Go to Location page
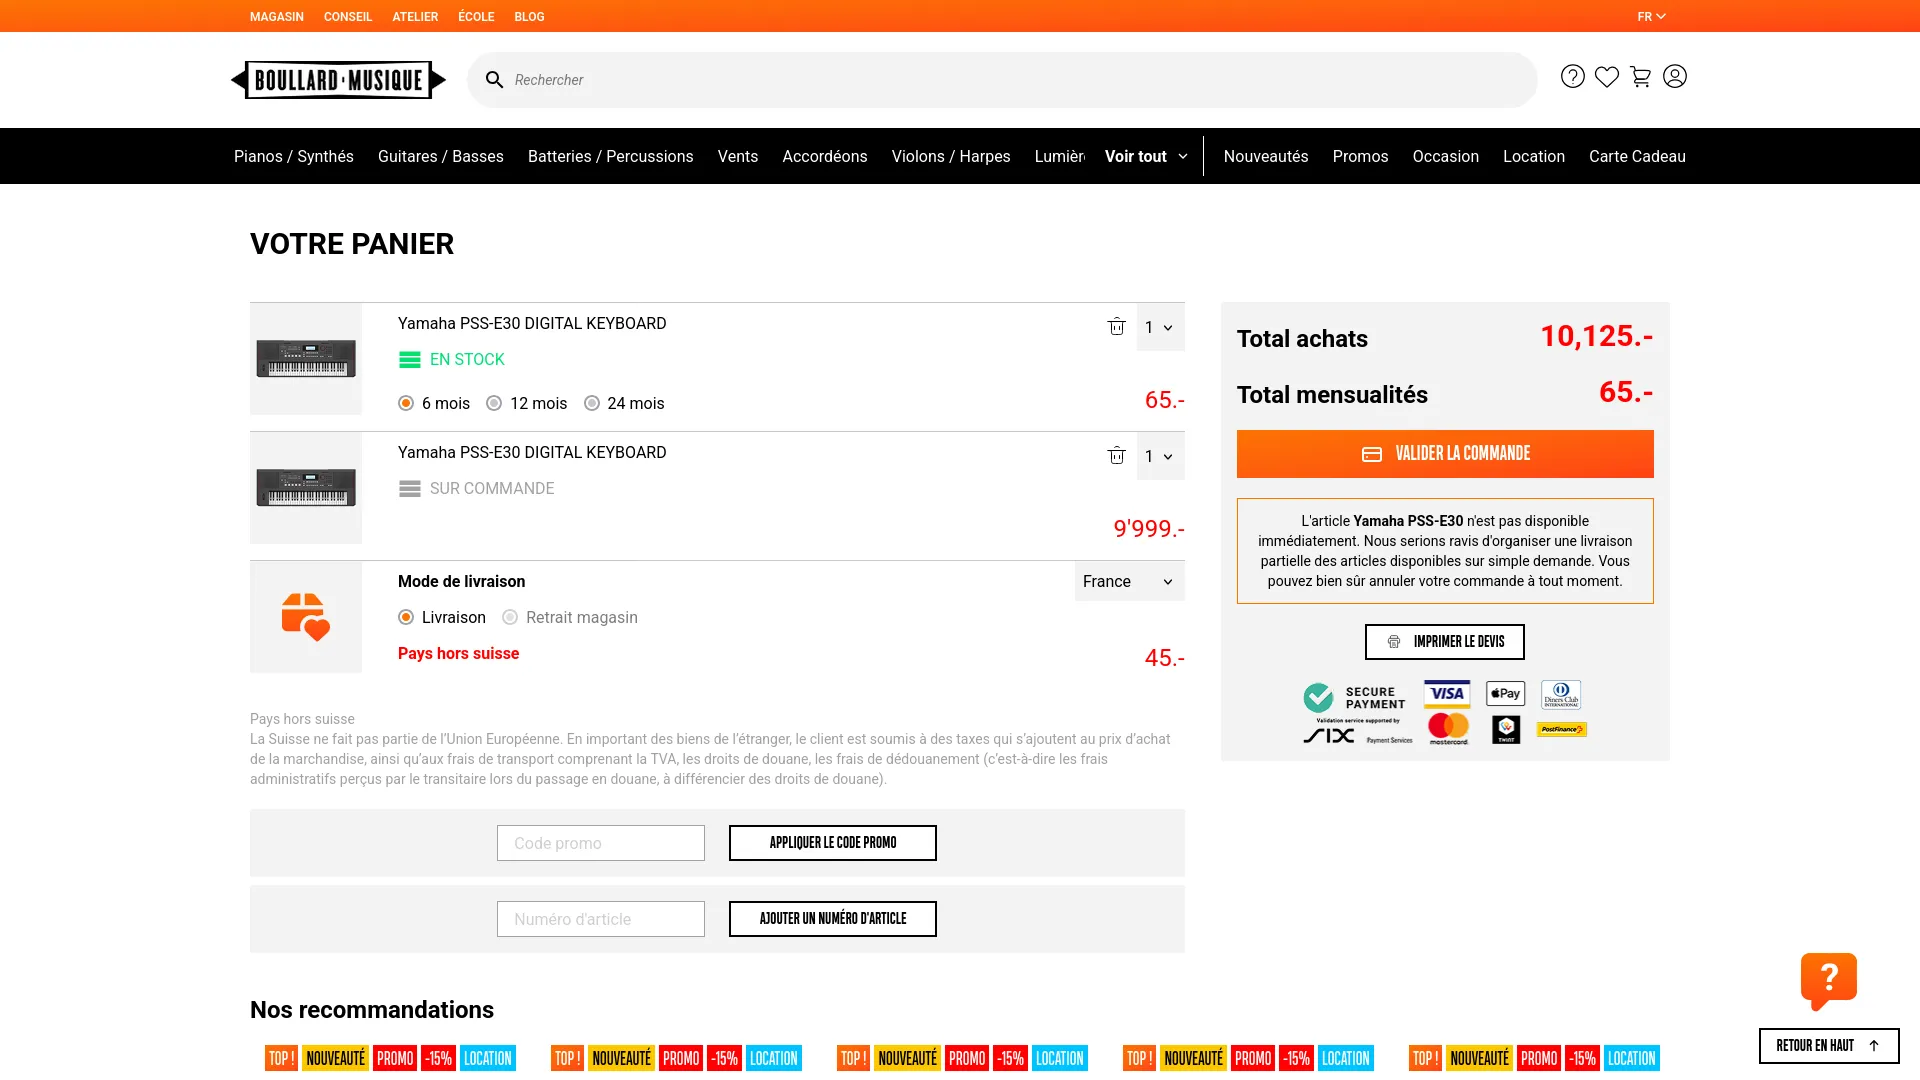 (x=1534, y=157)
